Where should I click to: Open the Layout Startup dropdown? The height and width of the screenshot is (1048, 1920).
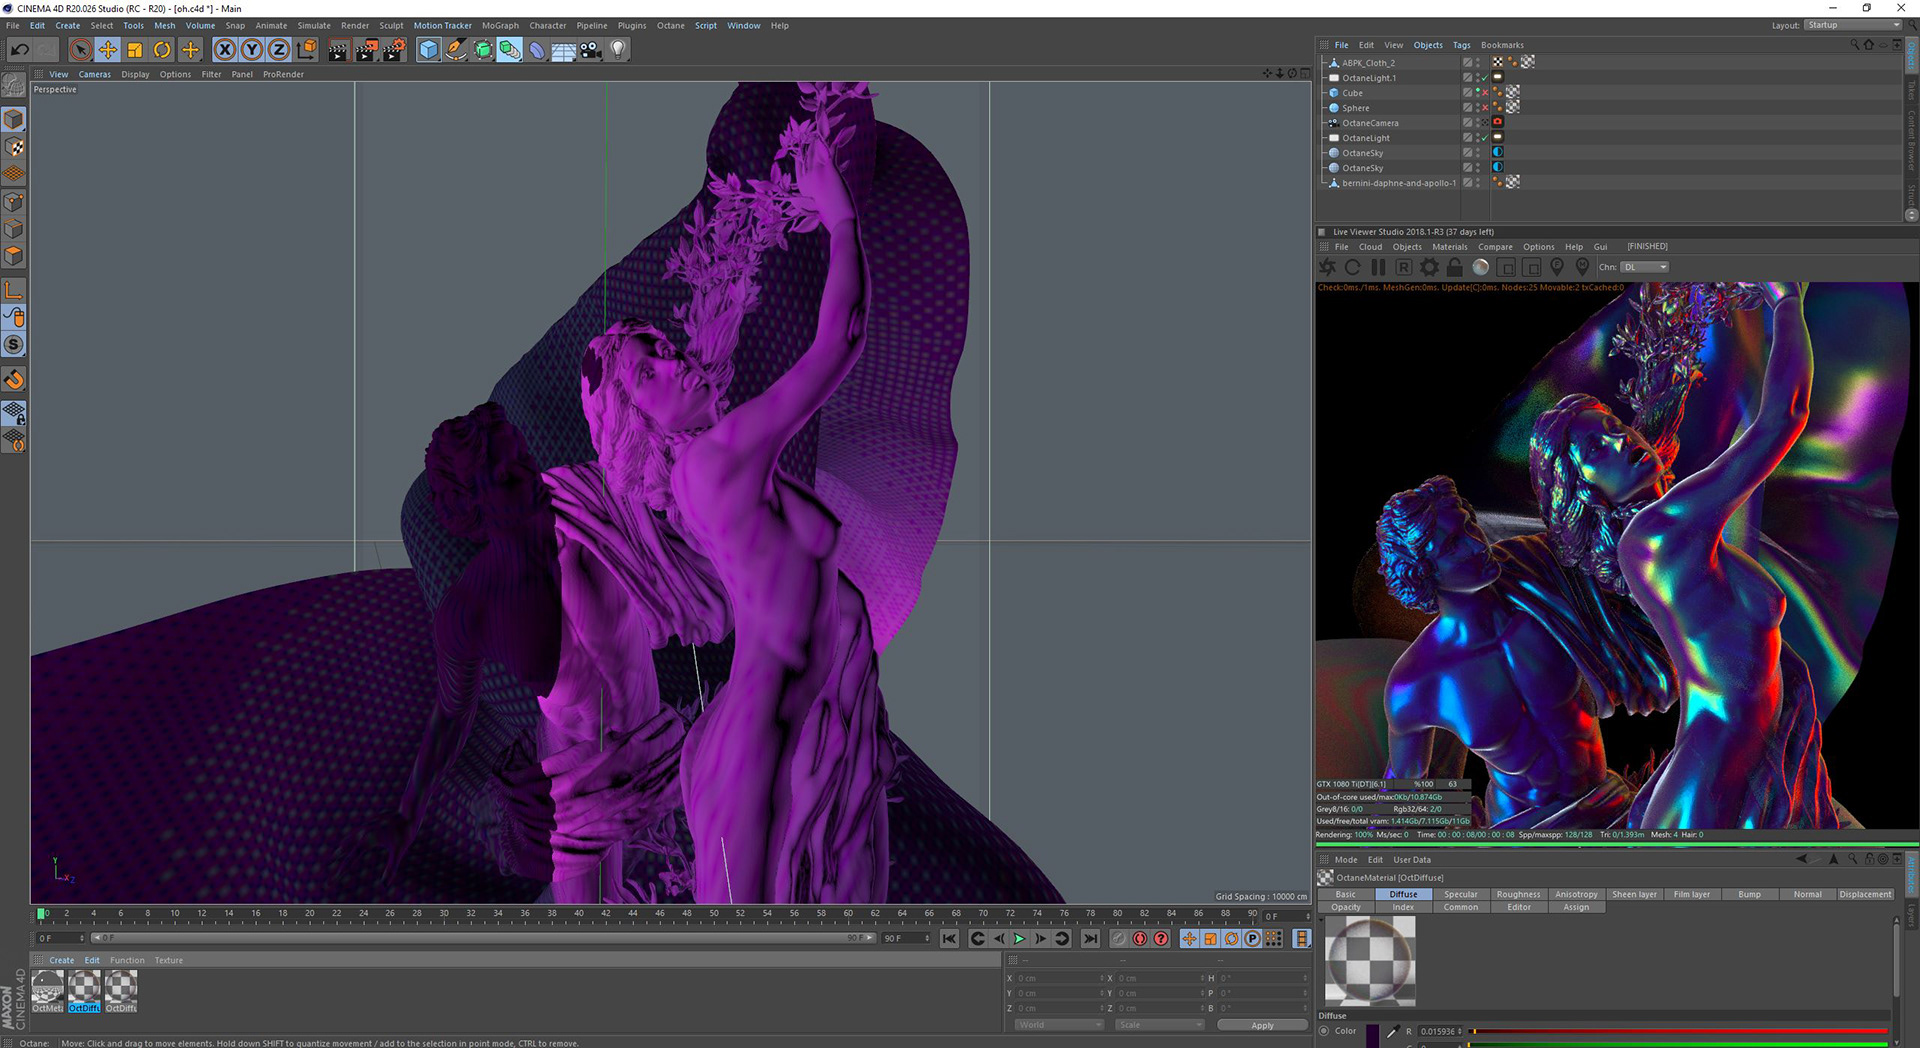pyautogui.click(x=1853, y=25)
